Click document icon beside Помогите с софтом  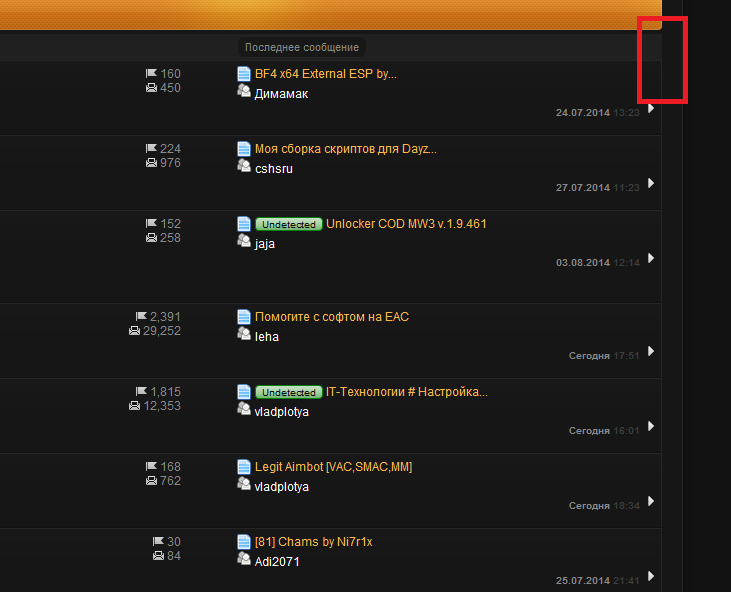pos(244,317)
